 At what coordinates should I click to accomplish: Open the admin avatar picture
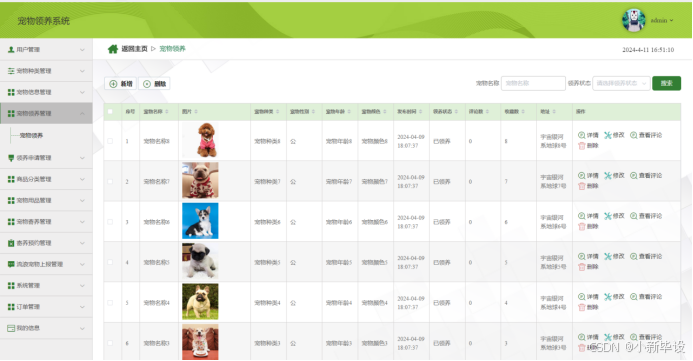point(633,20)
